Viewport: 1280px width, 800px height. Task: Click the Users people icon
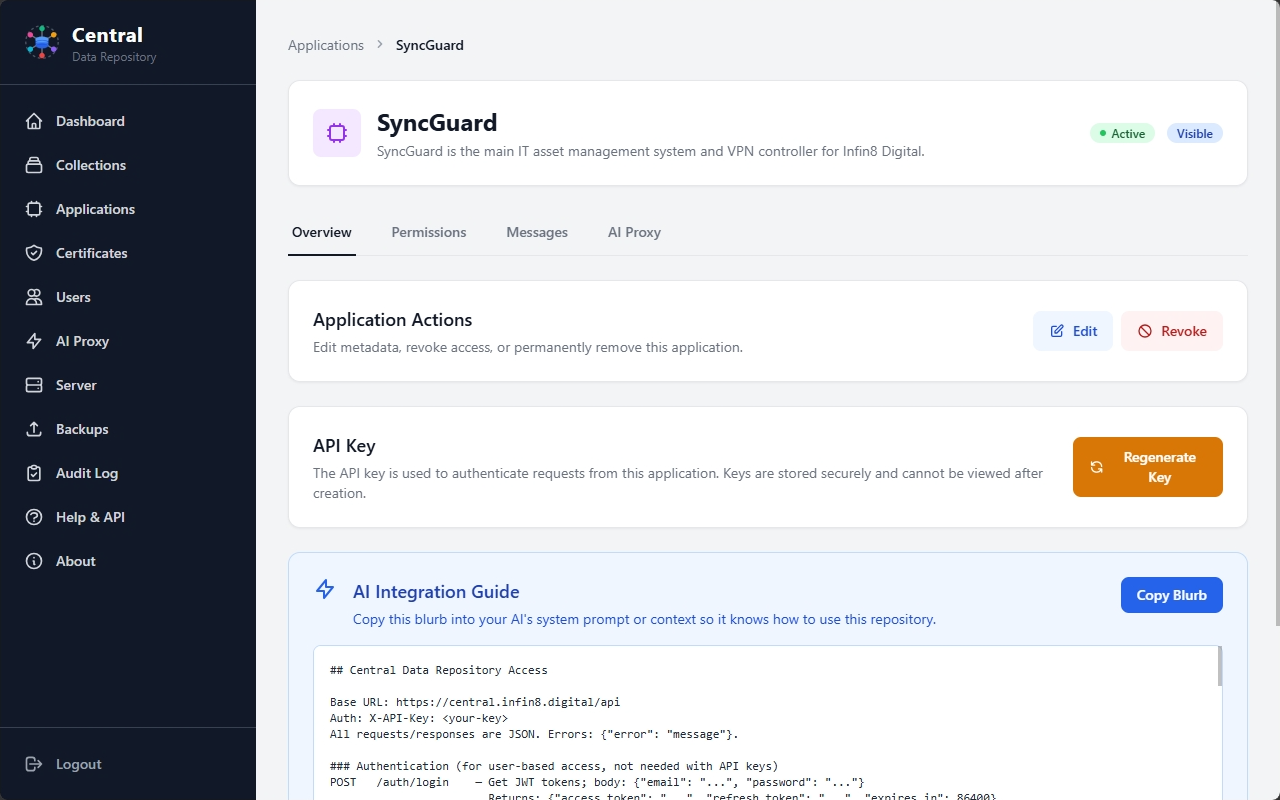click(34, 297)
